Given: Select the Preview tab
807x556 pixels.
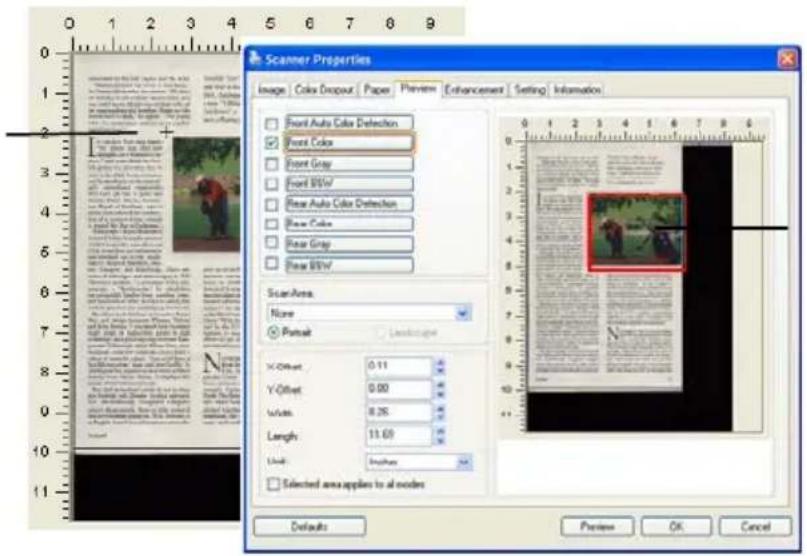Looking at the screenshot, I should 418,89.
